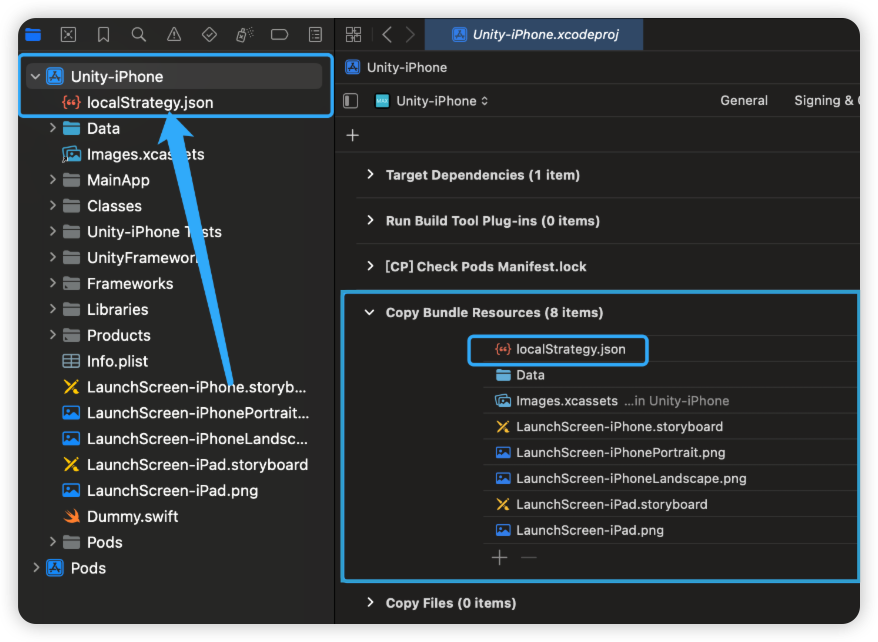Select Info.plist in the navigator
878x642 pixels.
coord(117,361)
